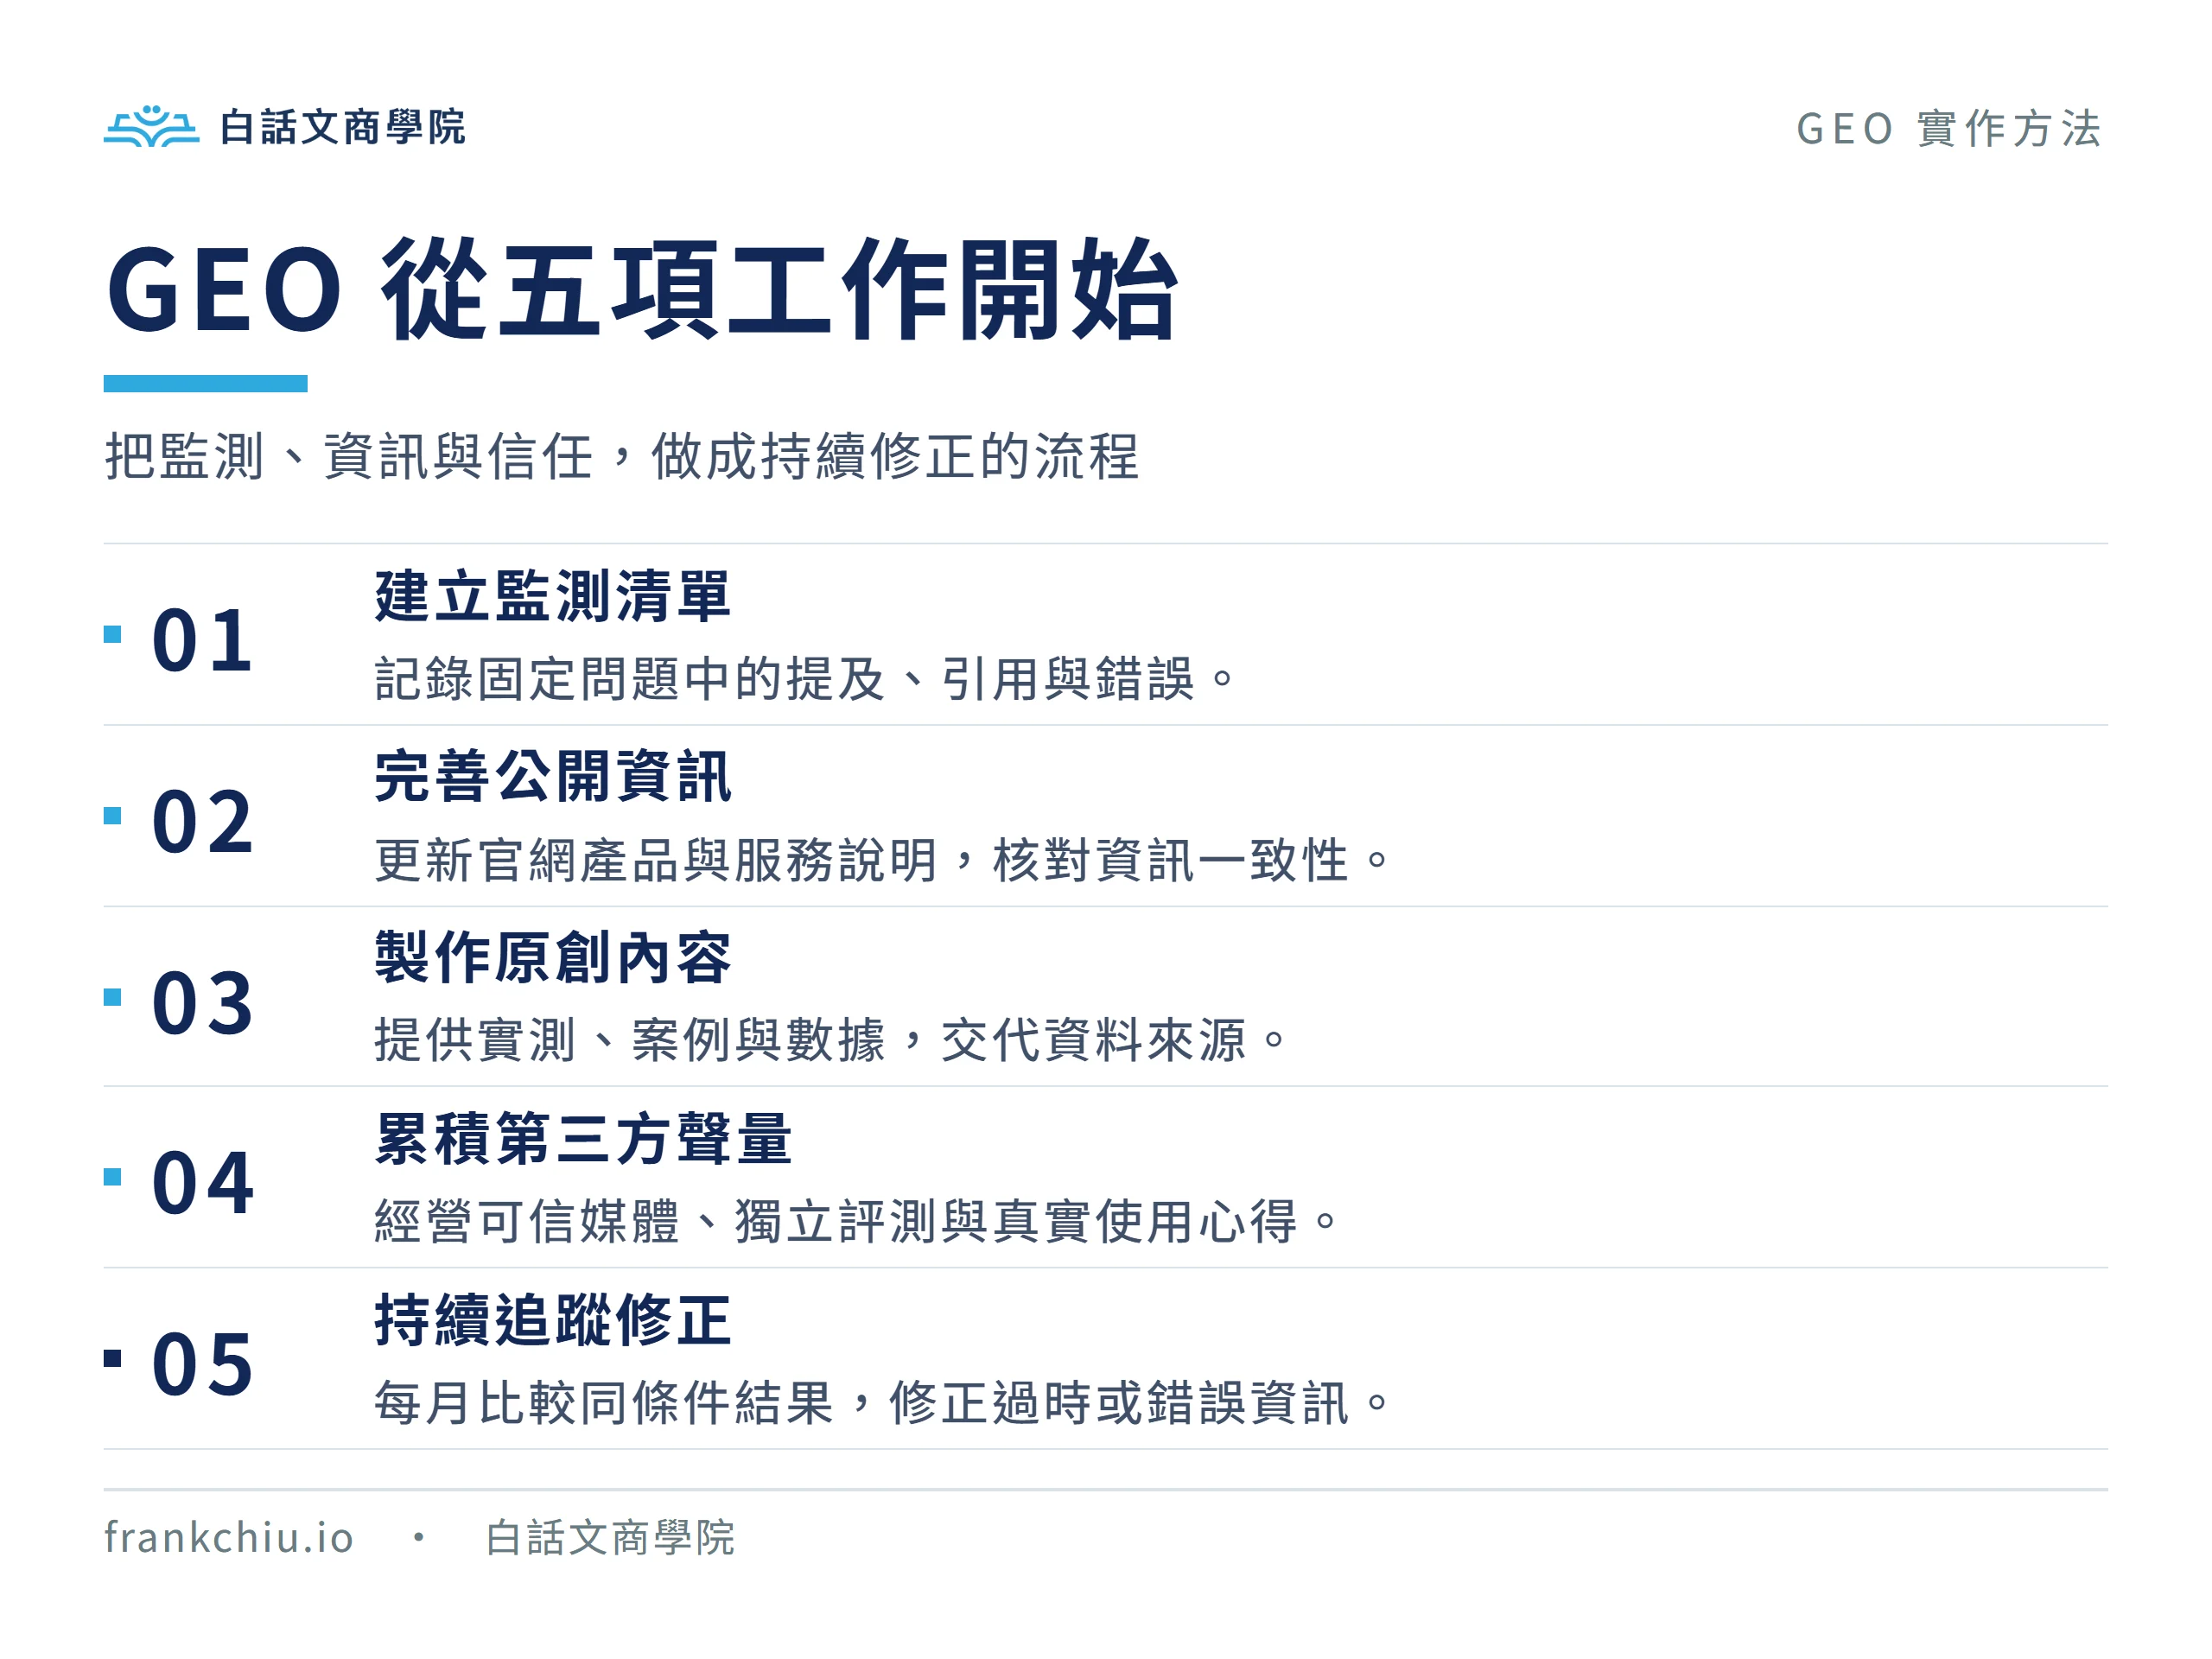Click the step number 01
The height and width of the screenshot is (1659, 2212).
coord(202,640)
